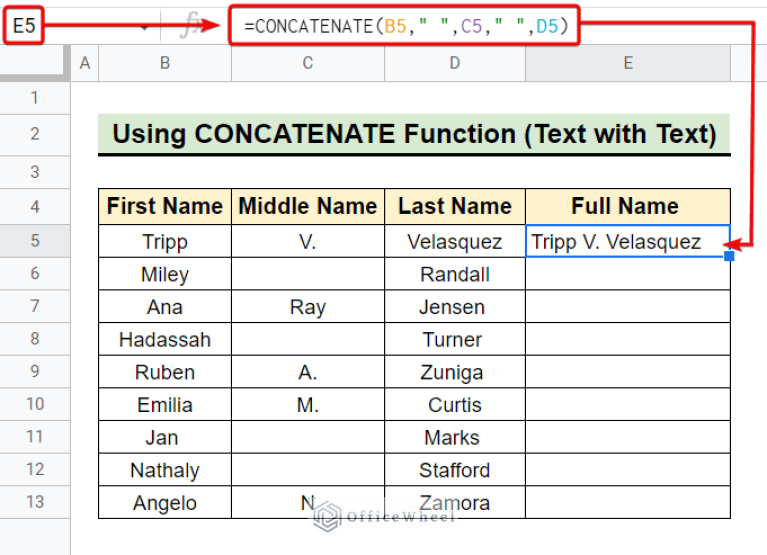Click the formula bar with CONCATENATE formula
Screen dimensions: 767x555
pyautogui.click(x=405, y=26)
